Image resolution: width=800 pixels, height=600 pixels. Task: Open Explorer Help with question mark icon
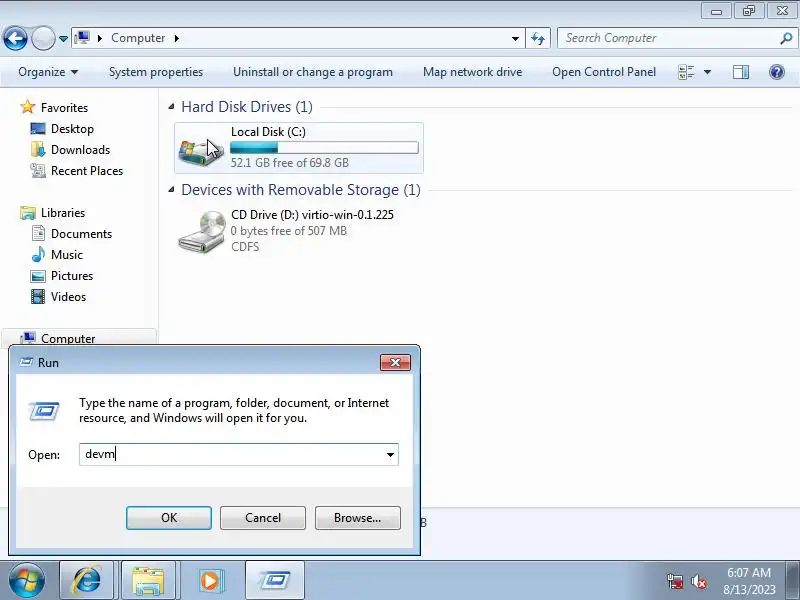[777, 72]
